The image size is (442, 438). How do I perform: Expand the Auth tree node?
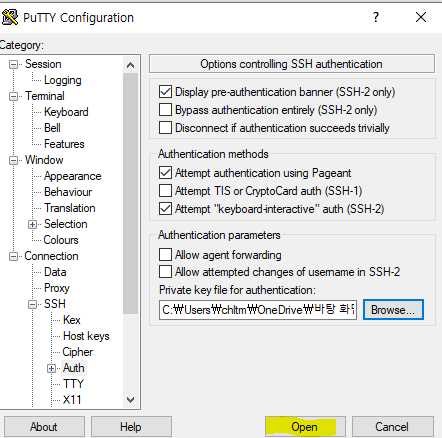[51, 368]
